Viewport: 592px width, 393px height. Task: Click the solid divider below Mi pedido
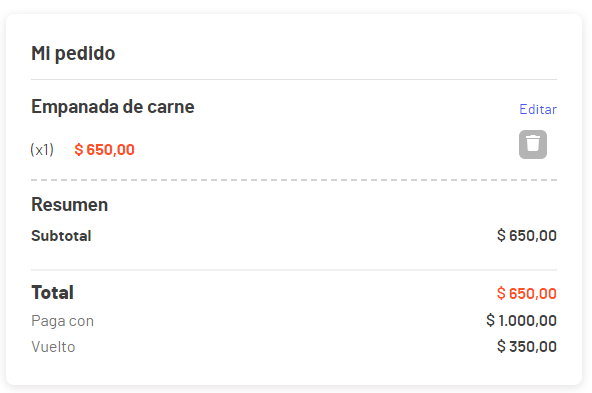(x=294, y=80)
